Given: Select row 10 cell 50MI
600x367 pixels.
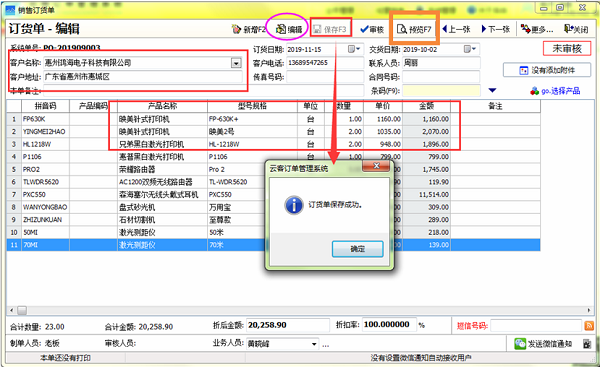Looking at the screenshot, I should [45, 233].
